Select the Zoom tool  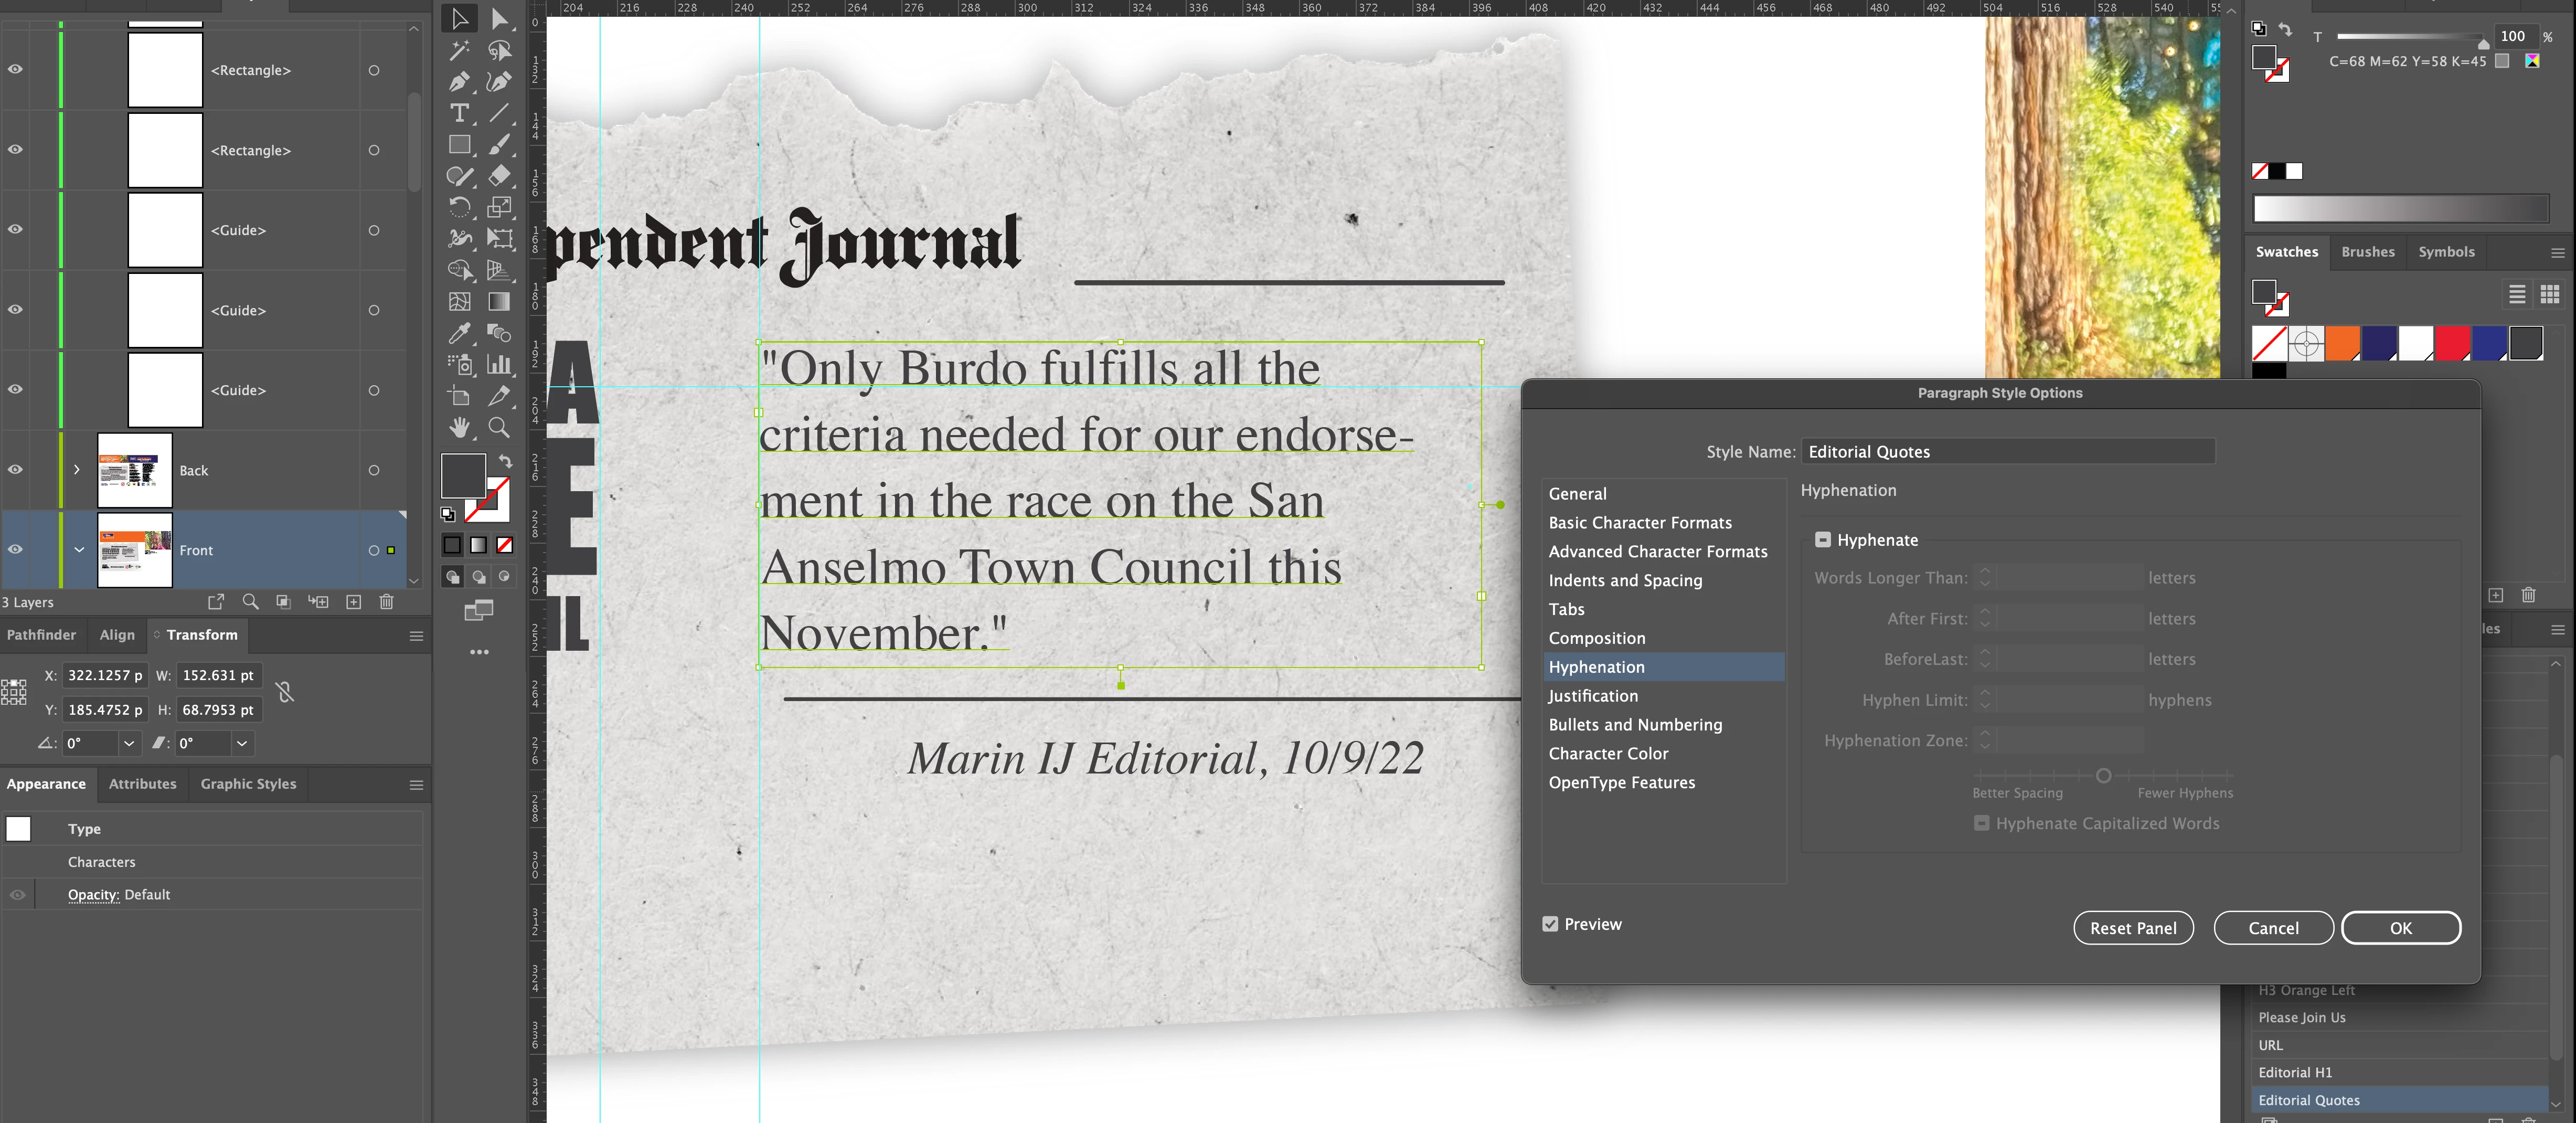point(498,428)
